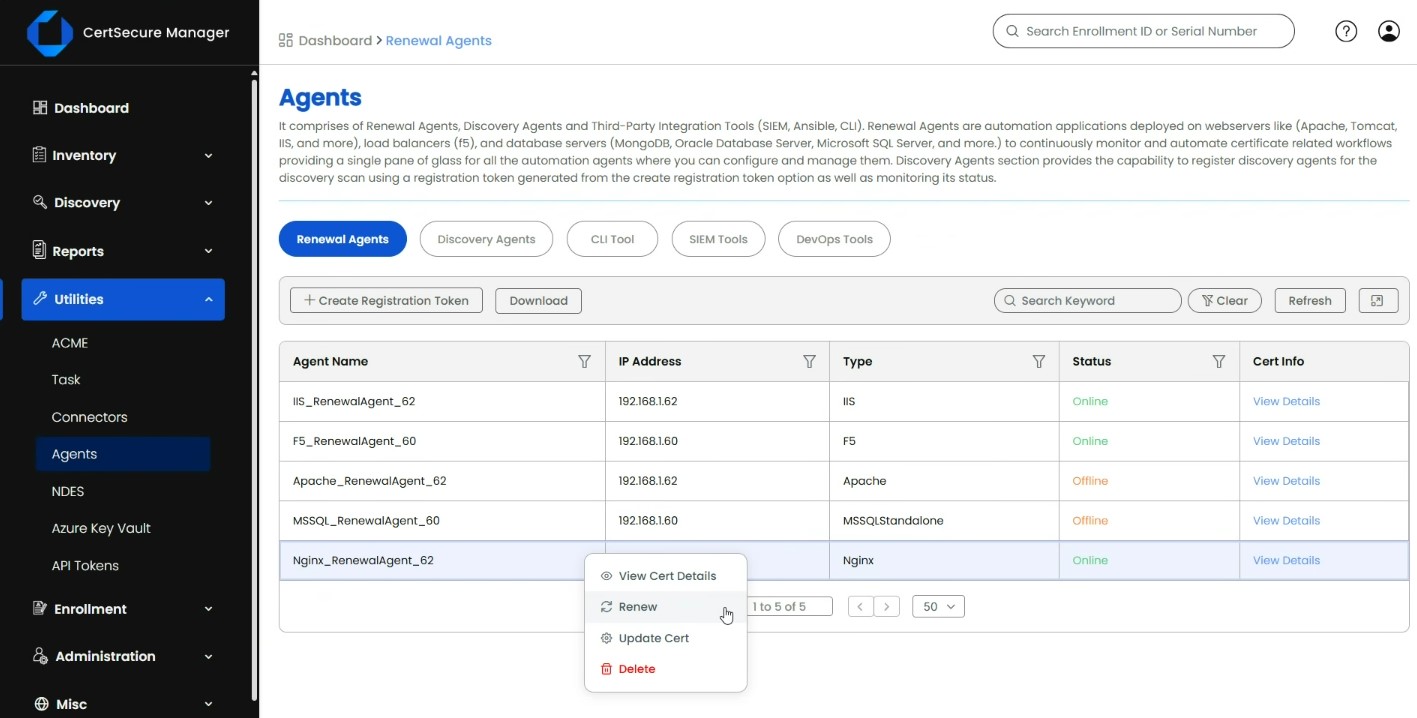Click the dashboard grid icon in breadcrumb
Screen dimensions: 1417x718
point(285,40)
